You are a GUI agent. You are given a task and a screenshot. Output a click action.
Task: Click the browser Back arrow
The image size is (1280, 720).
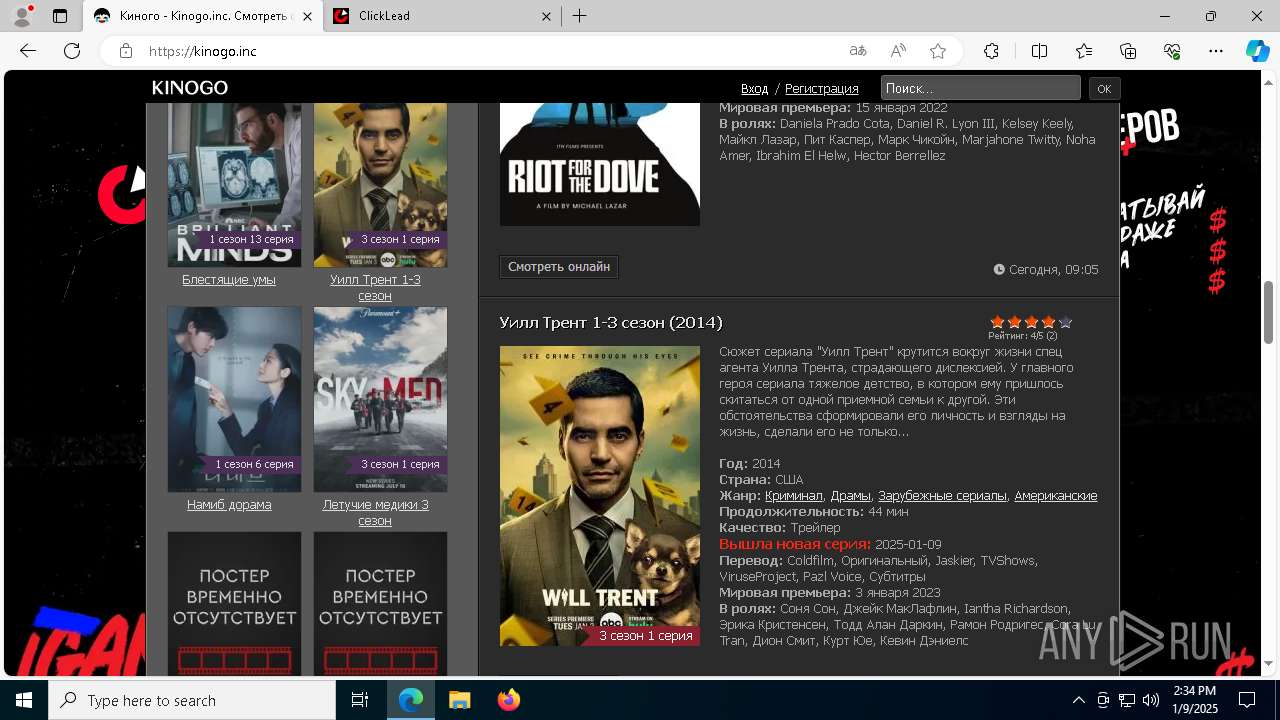coord(28,51)
